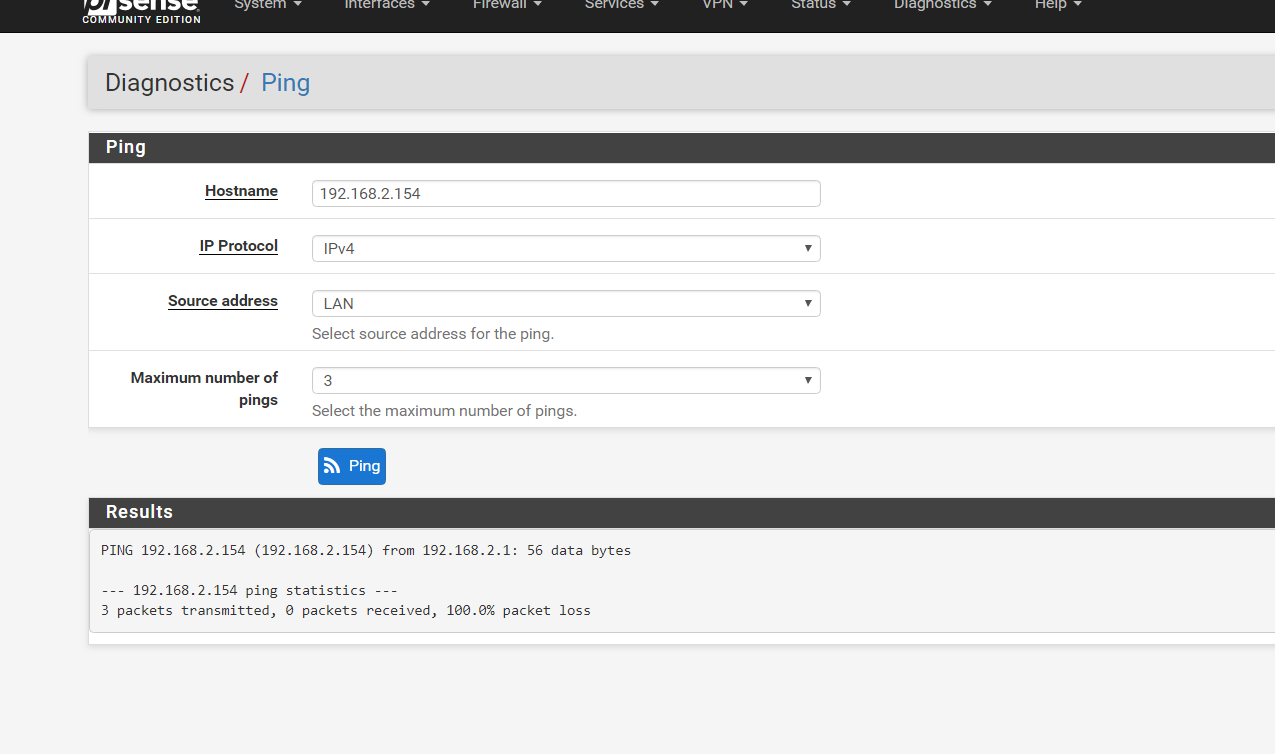1275x754 pixels.
Task: Expand the Firewall dropdown menu
Action: click(507, 5)
